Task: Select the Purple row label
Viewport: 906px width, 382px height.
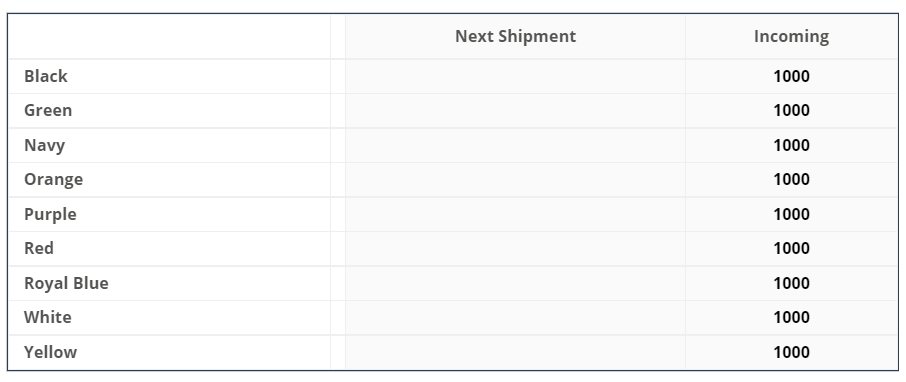Action: click(50, 214)
